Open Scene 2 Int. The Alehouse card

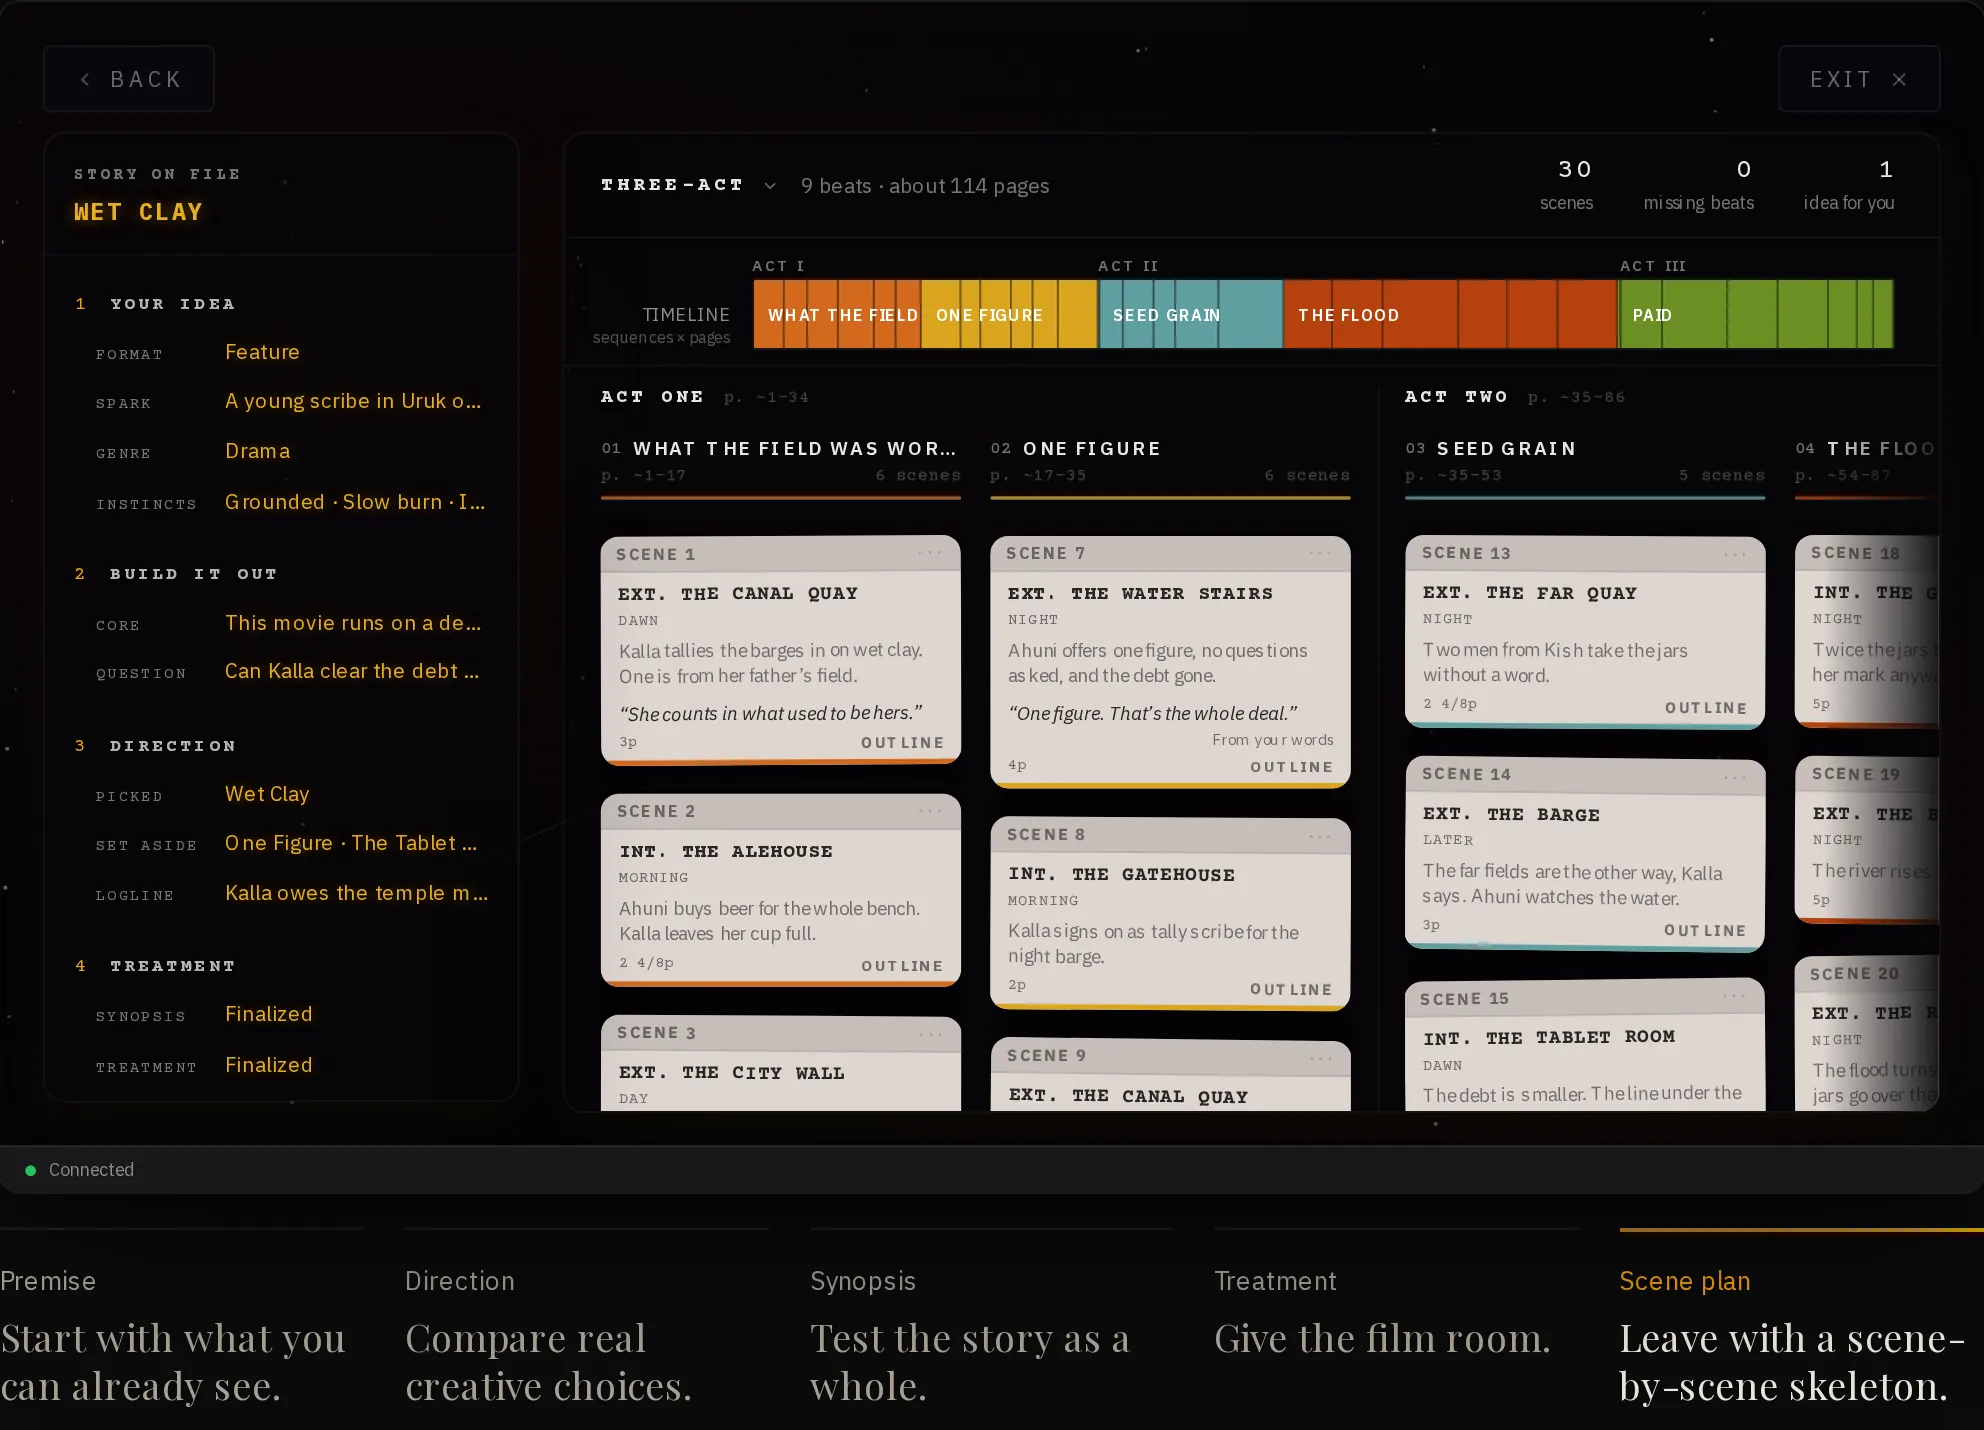point(780,891)
